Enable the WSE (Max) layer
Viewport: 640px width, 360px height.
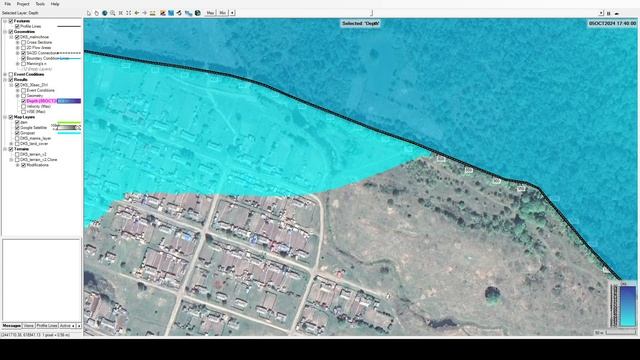[23, 111]
